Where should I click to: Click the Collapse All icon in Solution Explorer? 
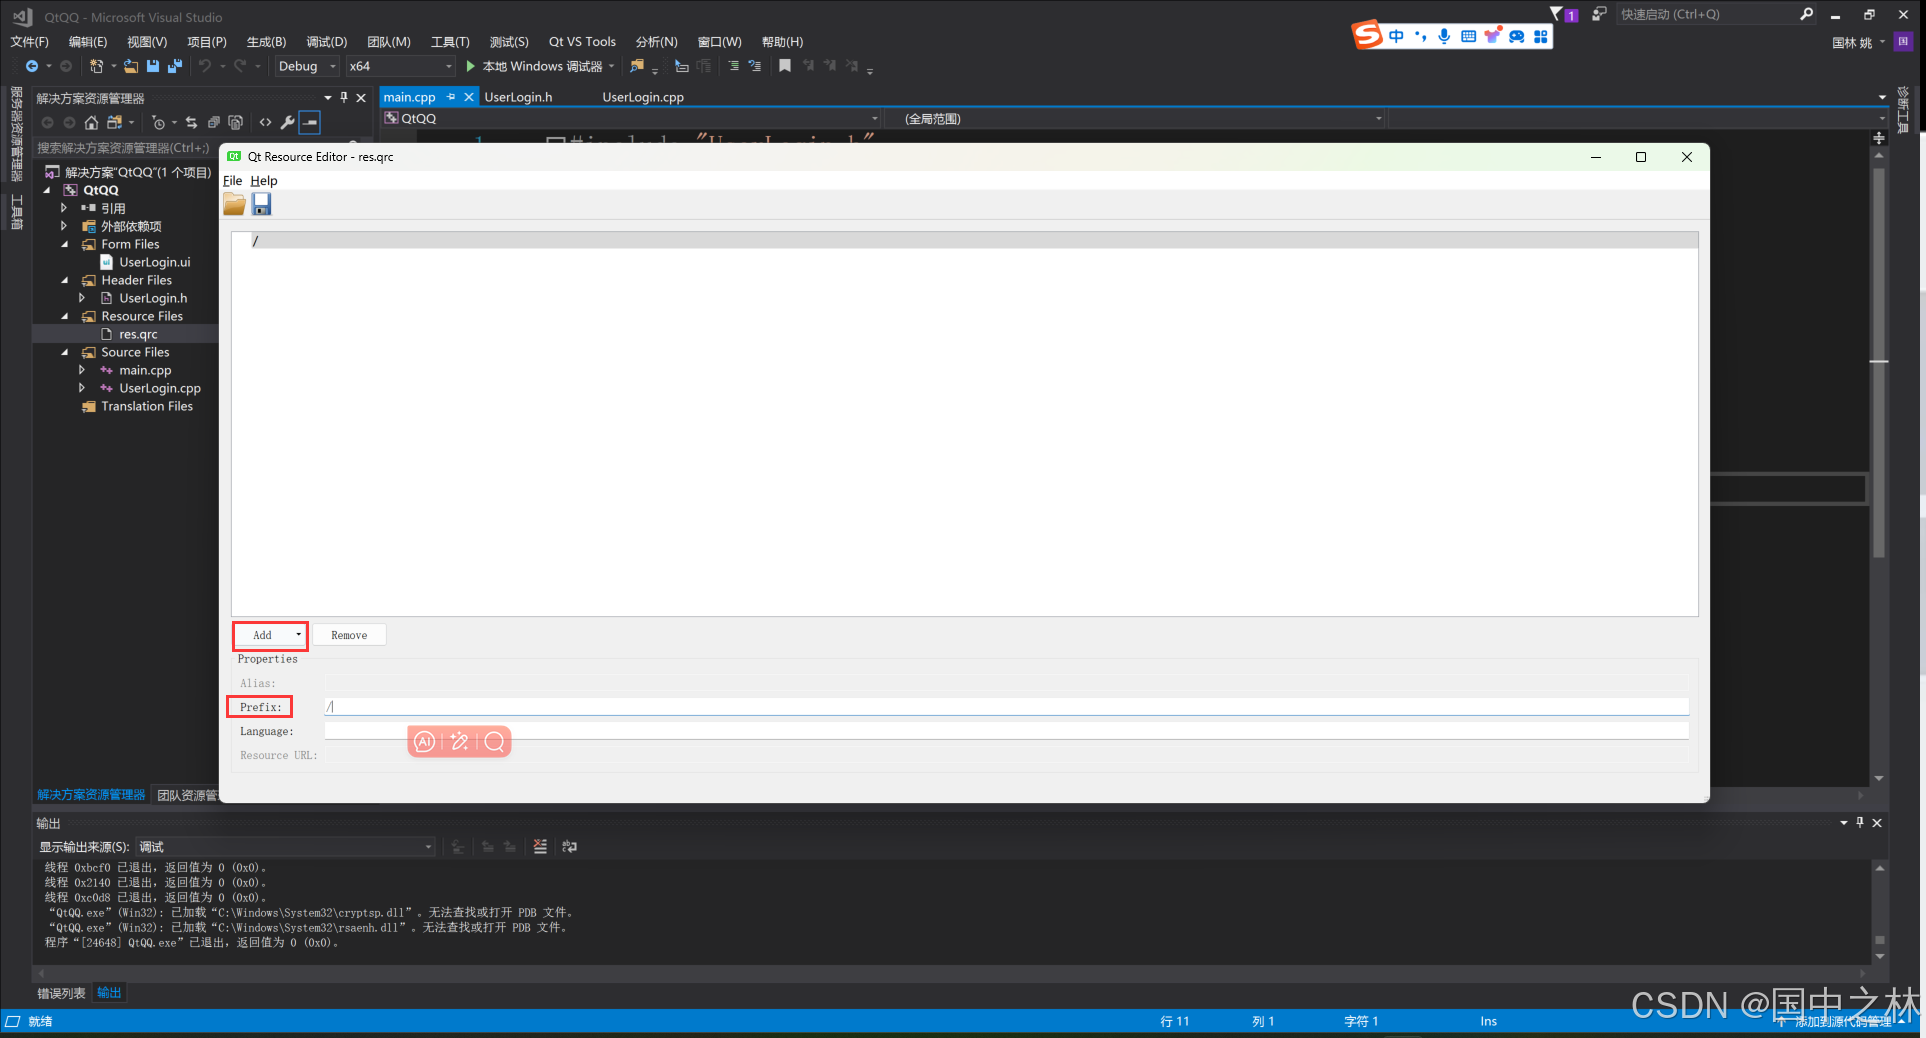(x=213, y=122)
